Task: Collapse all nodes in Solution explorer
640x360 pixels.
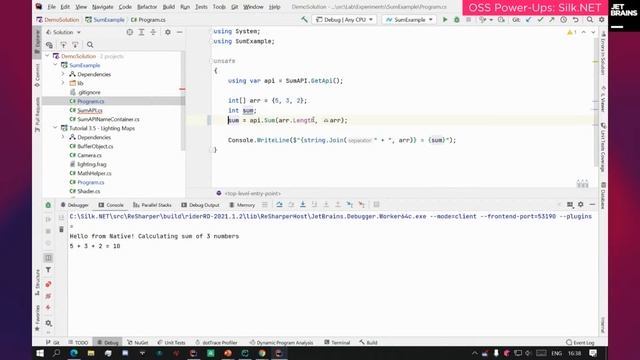Action: tap(153, 32)
